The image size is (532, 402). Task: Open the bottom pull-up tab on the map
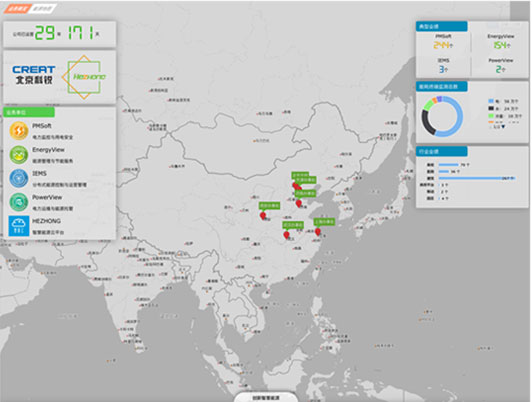pos(266,397)
